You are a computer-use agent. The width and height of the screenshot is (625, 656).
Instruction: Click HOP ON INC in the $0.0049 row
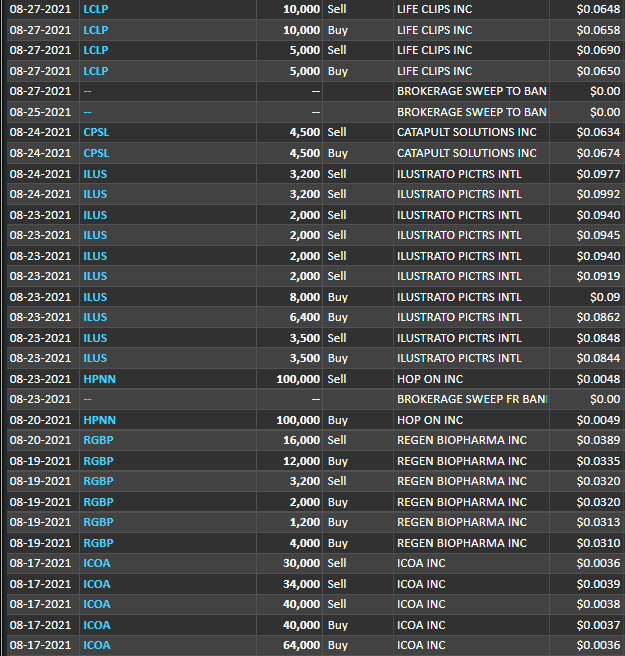tap(430, 420)
